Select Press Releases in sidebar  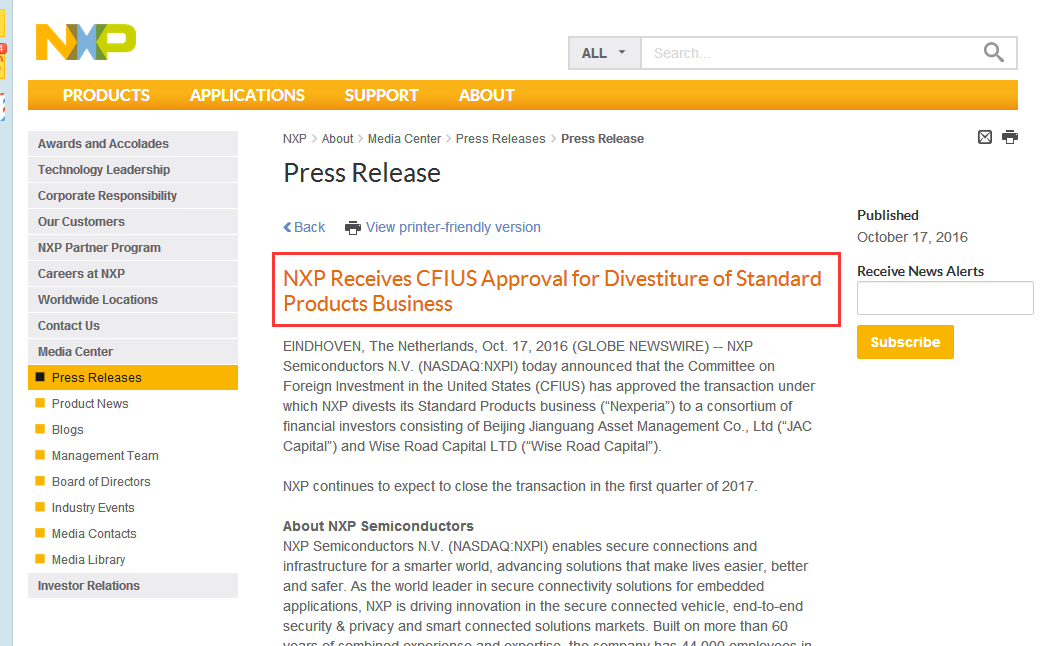133,378
